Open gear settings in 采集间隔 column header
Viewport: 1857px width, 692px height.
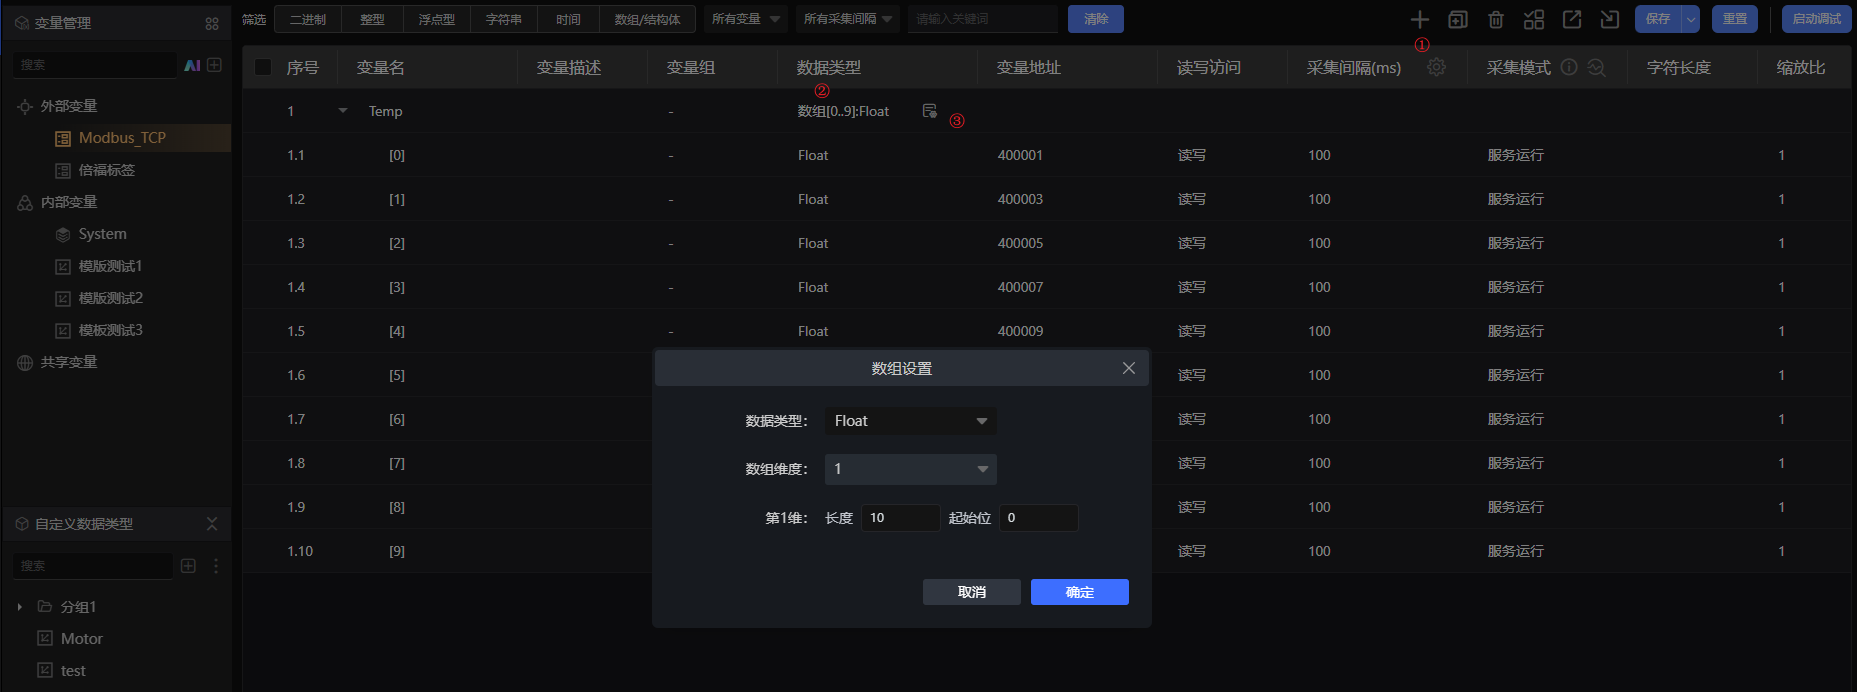pos(1436,67)
